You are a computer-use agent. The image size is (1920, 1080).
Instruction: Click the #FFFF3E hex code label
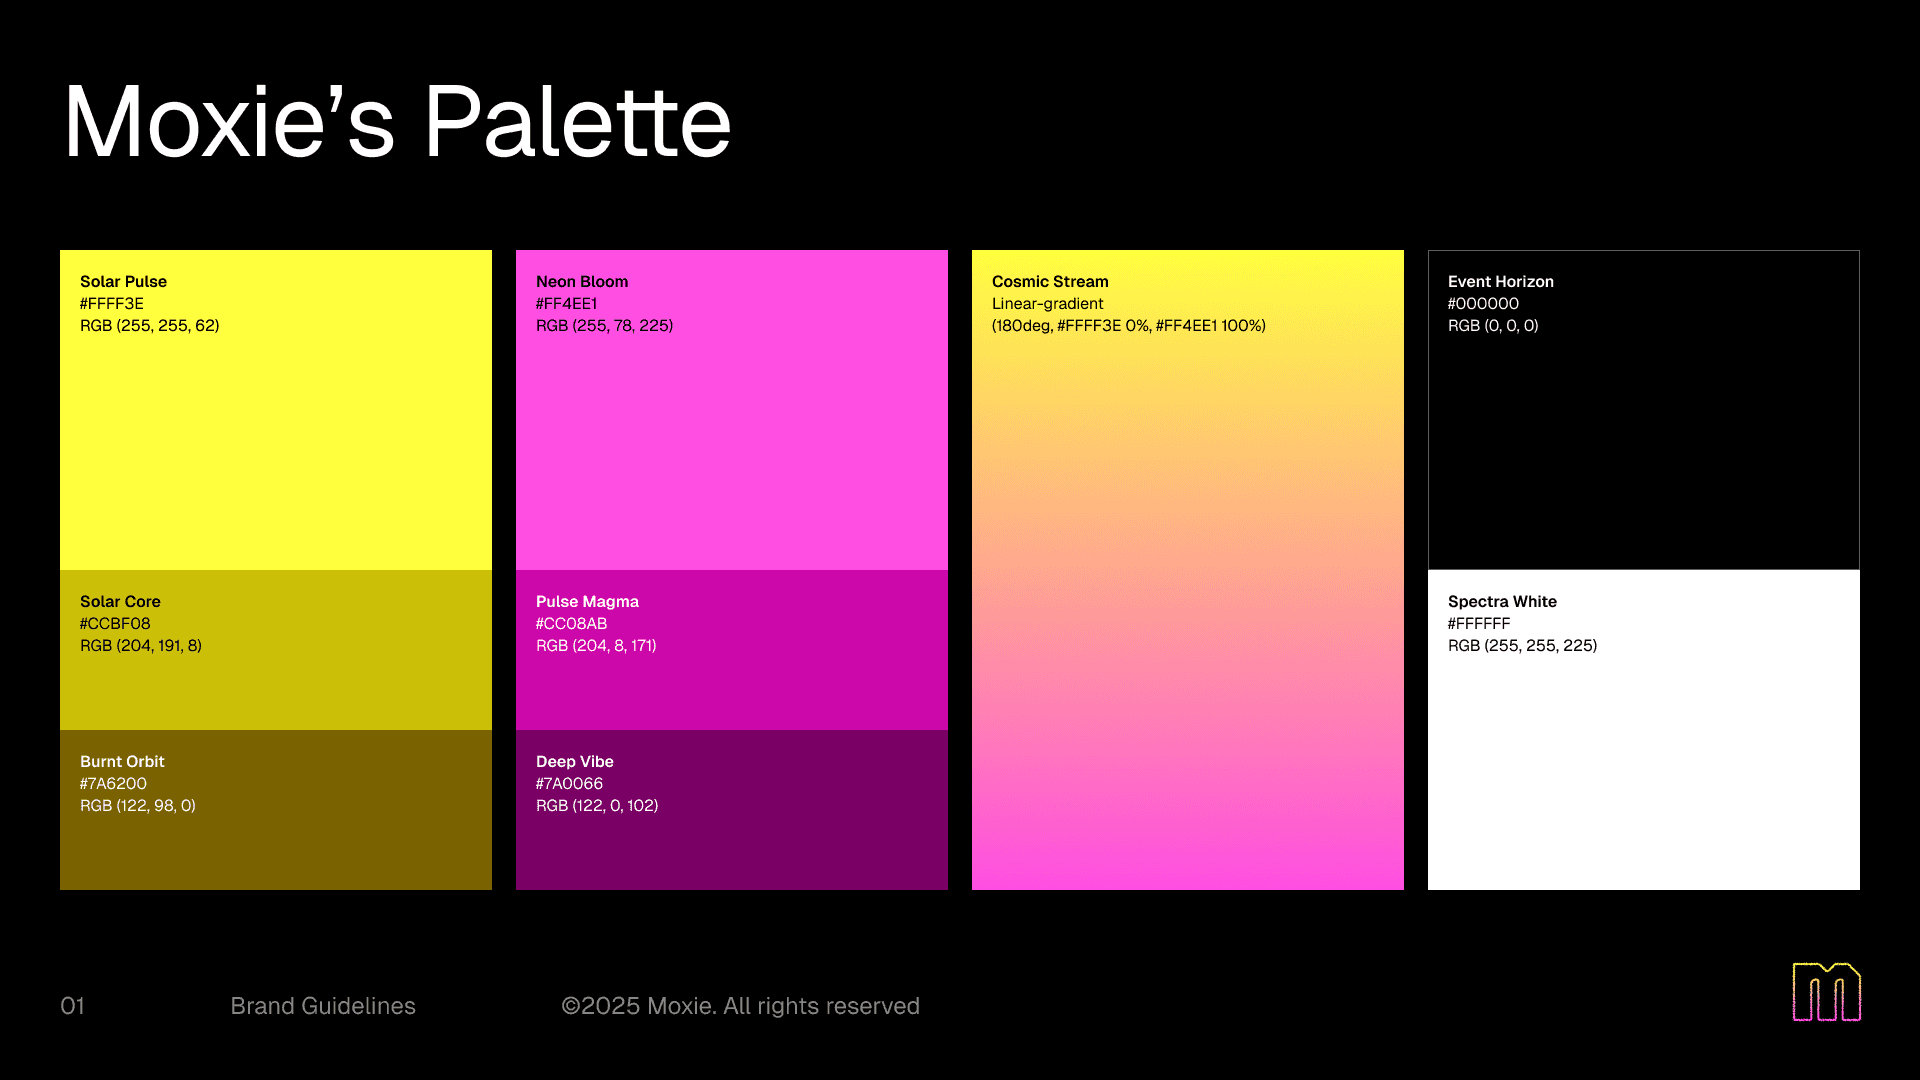tap(112, 304)
